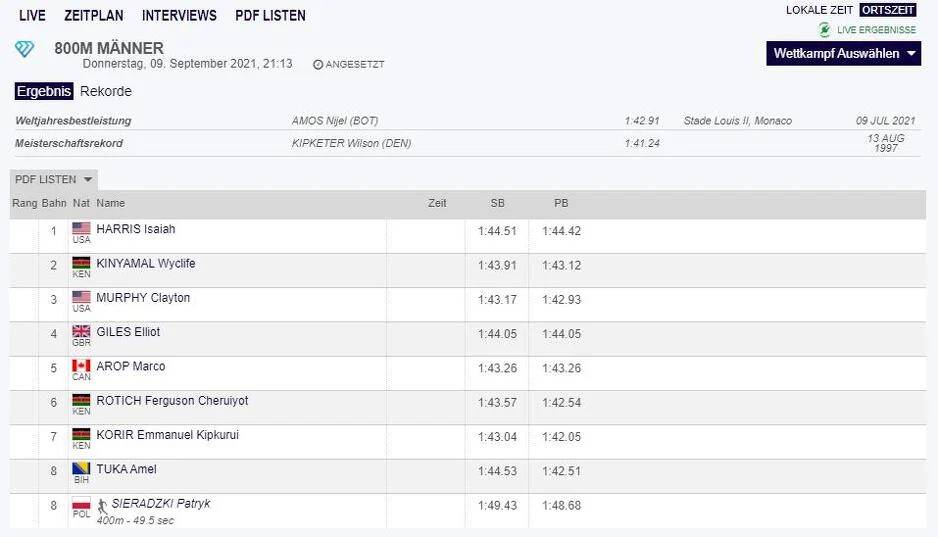Sort the table by the SB column
The image size is (938, 537).
click(497, 203)
